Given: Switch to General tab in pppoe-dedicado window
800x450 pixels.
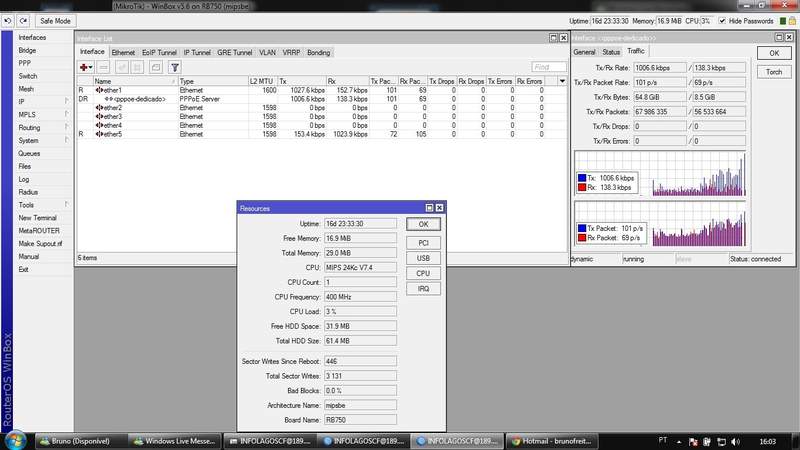Looking at the screenshot, I should click(584, 52).
